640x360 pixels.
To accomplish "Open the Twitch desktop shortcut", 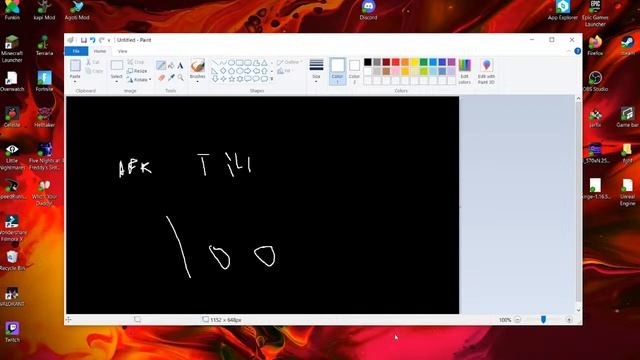I will point(12,332).
